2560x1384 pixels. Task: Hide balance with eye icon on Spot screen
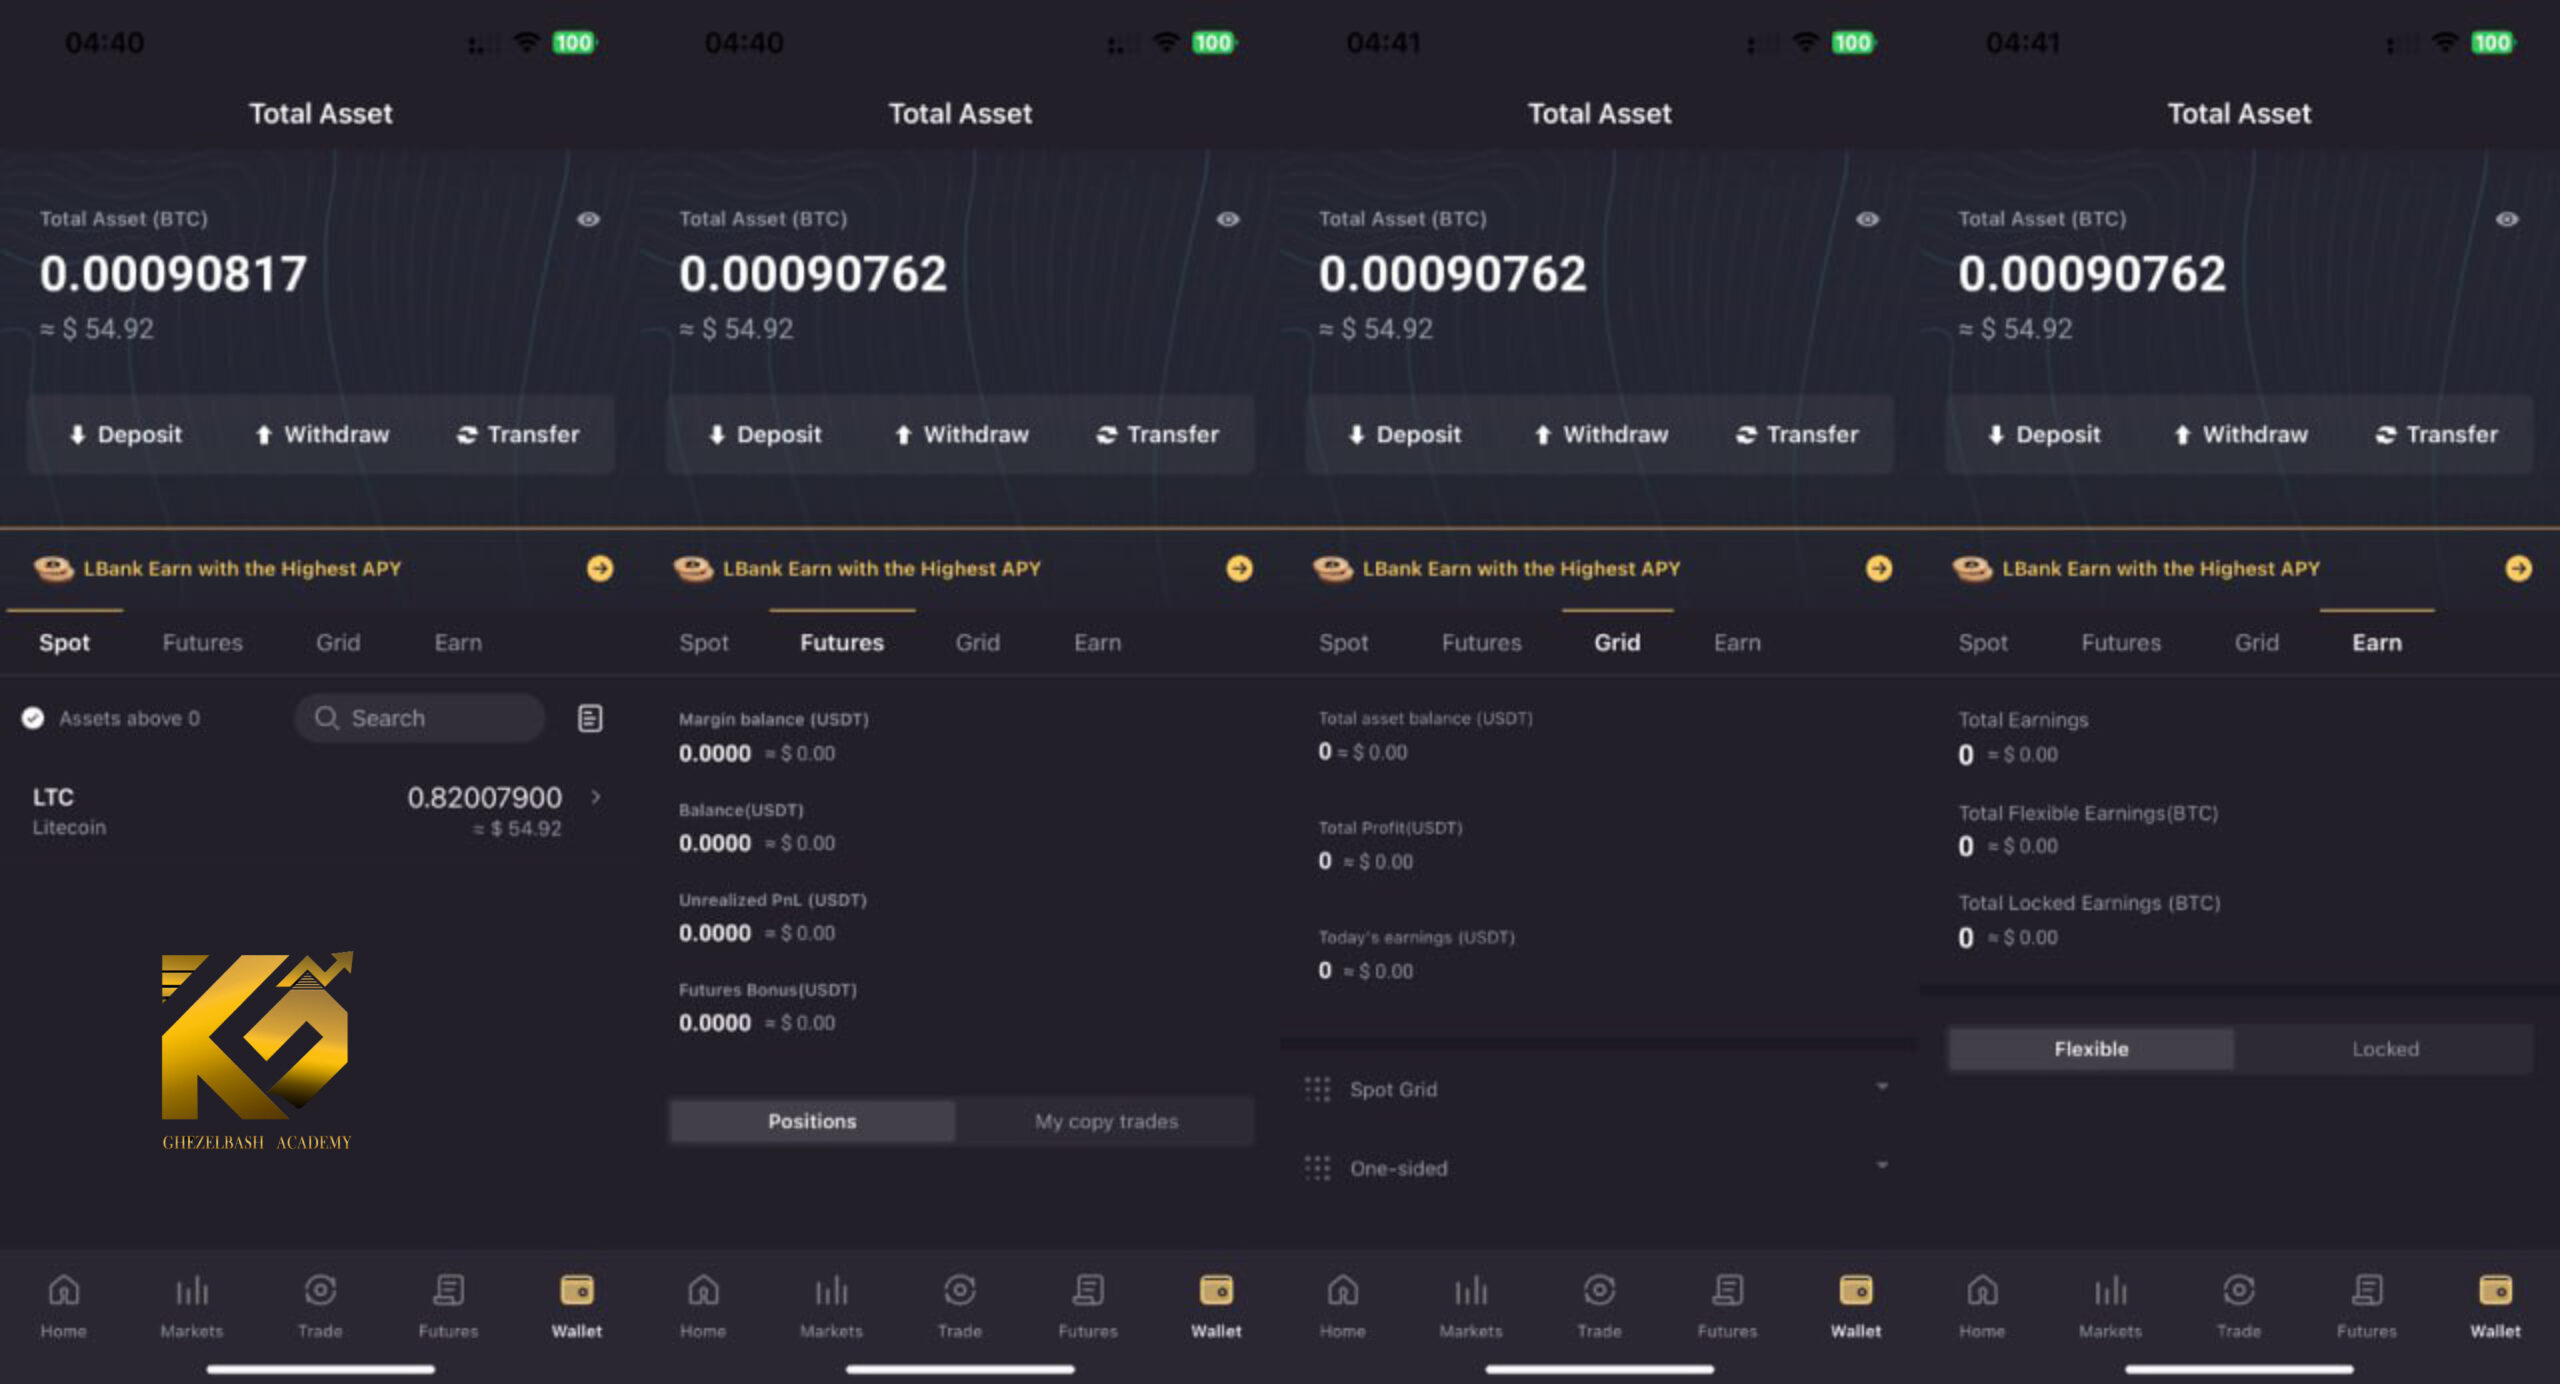point(588,219)
